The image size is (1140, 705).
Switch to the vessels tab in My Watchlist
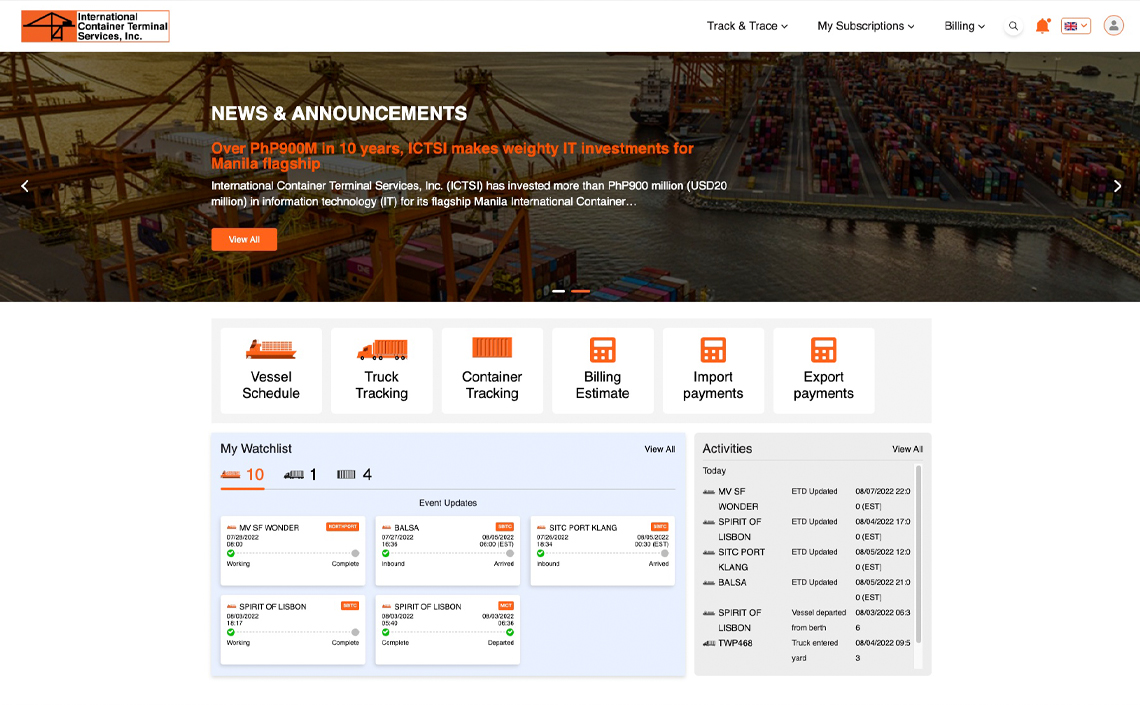[240, 475]
